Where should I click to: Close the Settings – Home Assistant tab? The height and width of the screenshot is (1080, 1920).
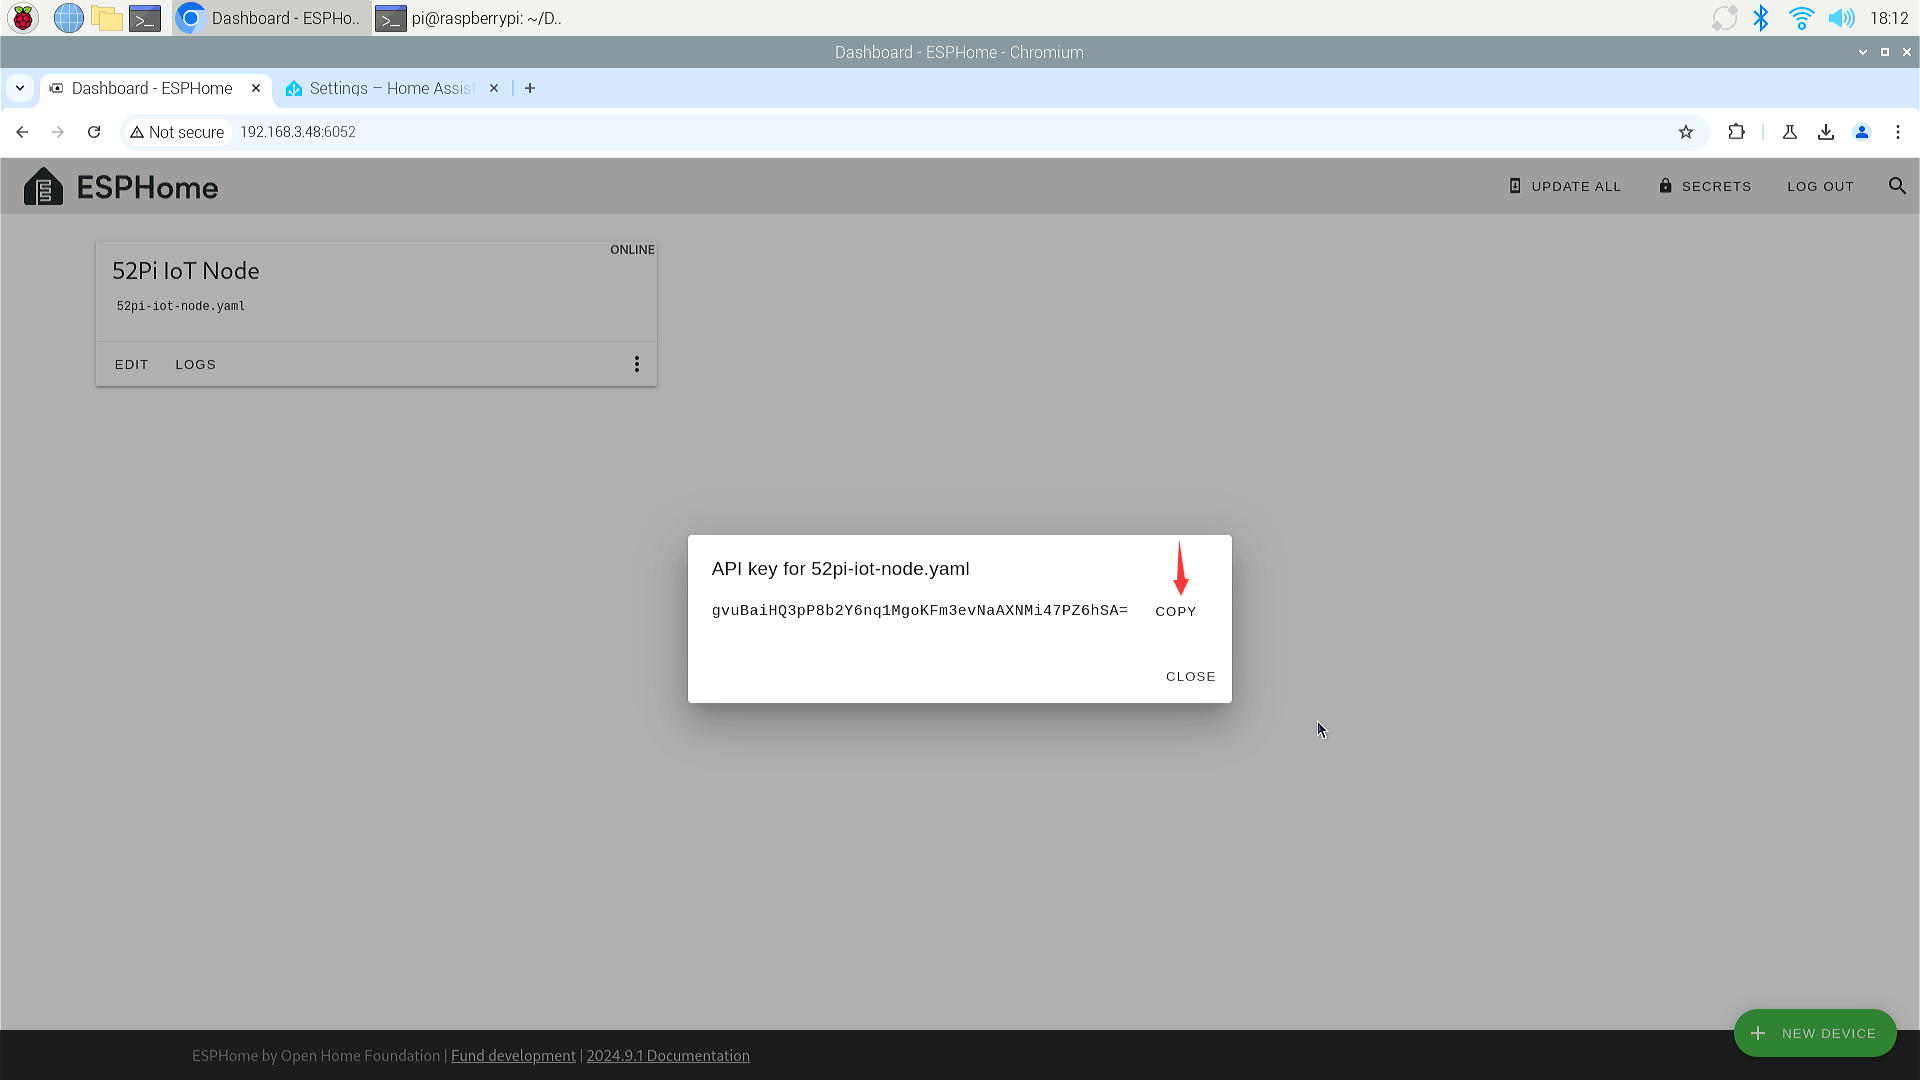click(493, 88)
